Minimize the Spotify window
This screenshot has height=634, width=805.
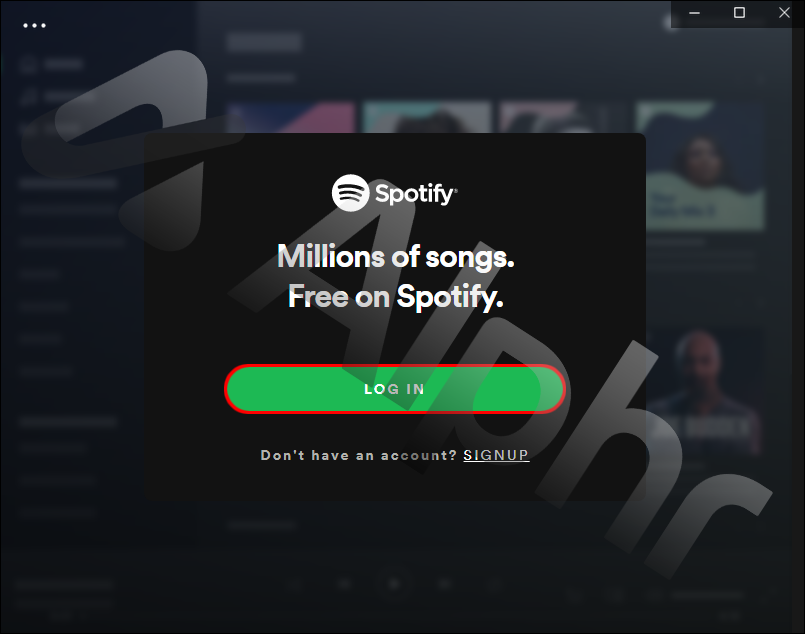695,13
